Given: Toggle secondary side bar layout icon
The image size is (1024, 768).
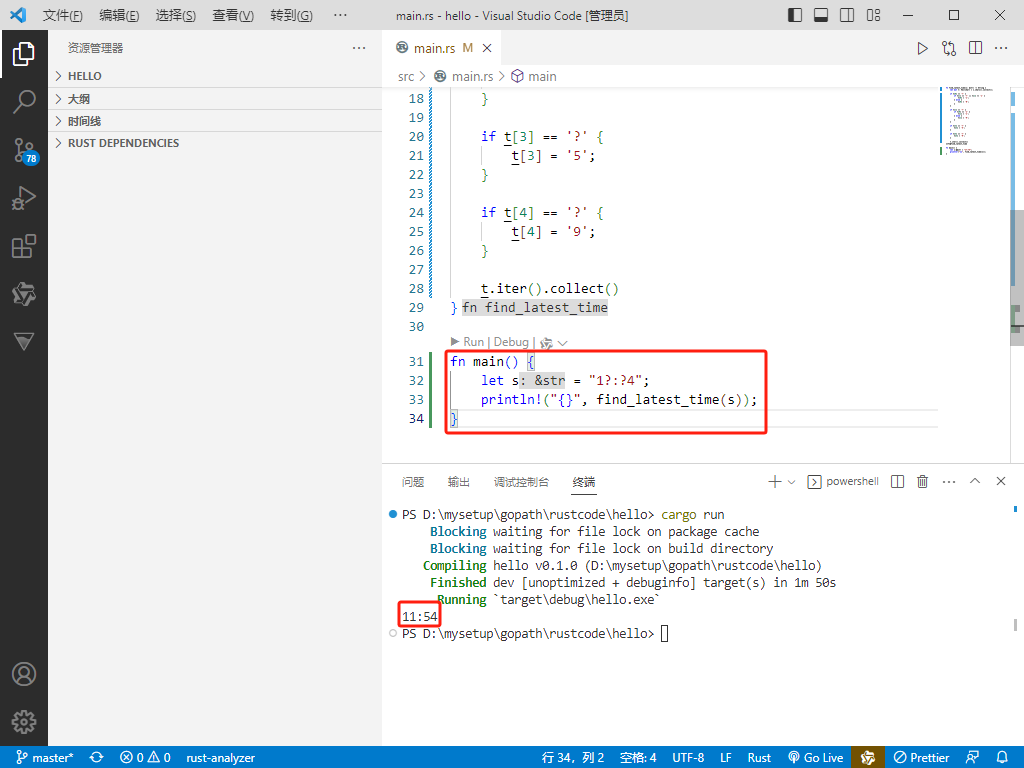Looking at the screenshot, I should [x=847, y=15].
